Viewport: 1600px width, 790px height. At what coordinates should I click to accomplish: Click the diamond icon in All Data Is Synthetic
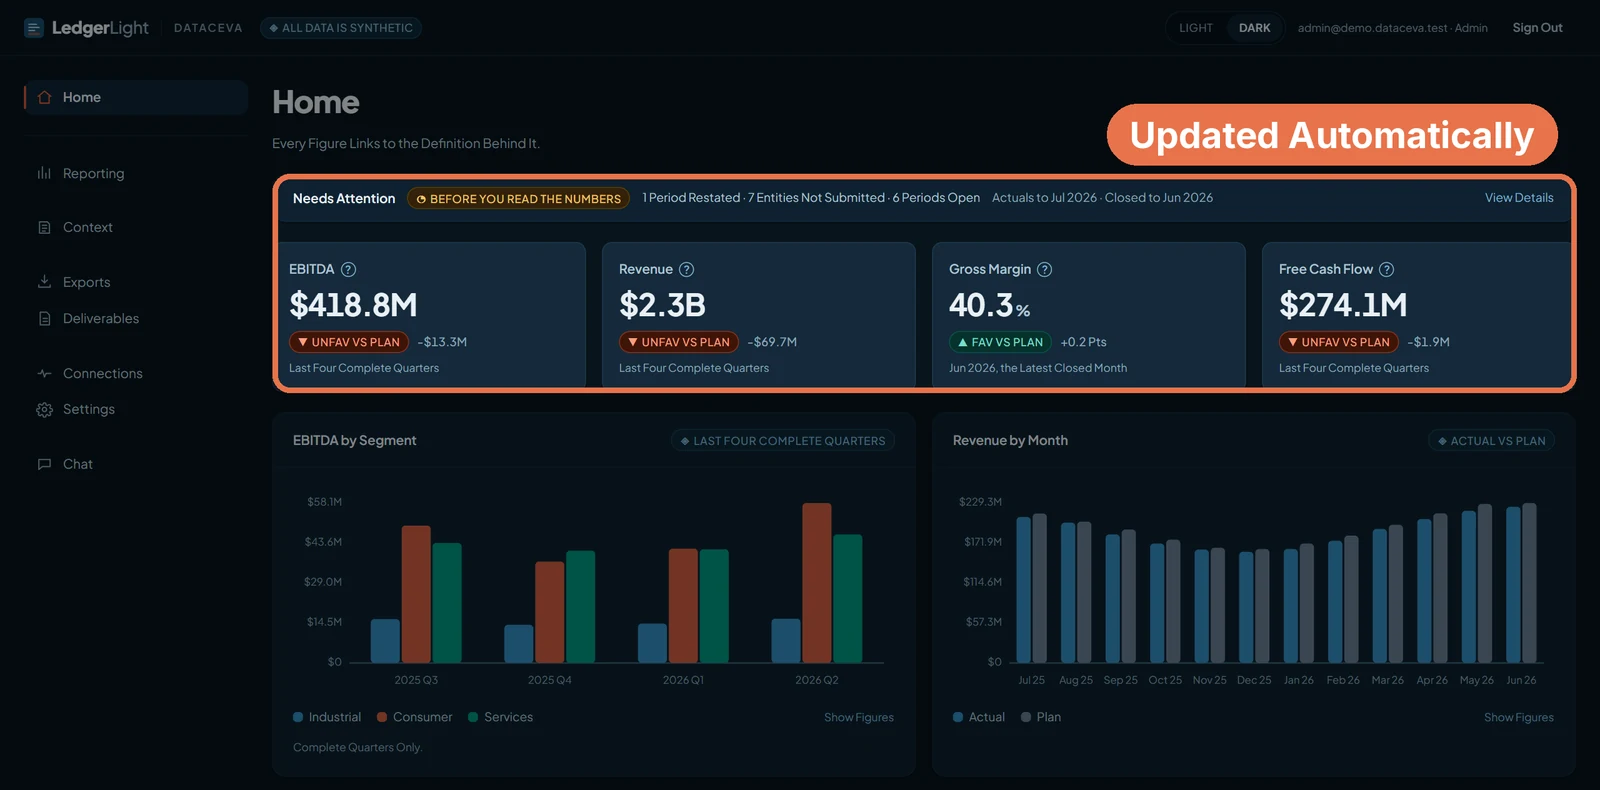[274, 28]
